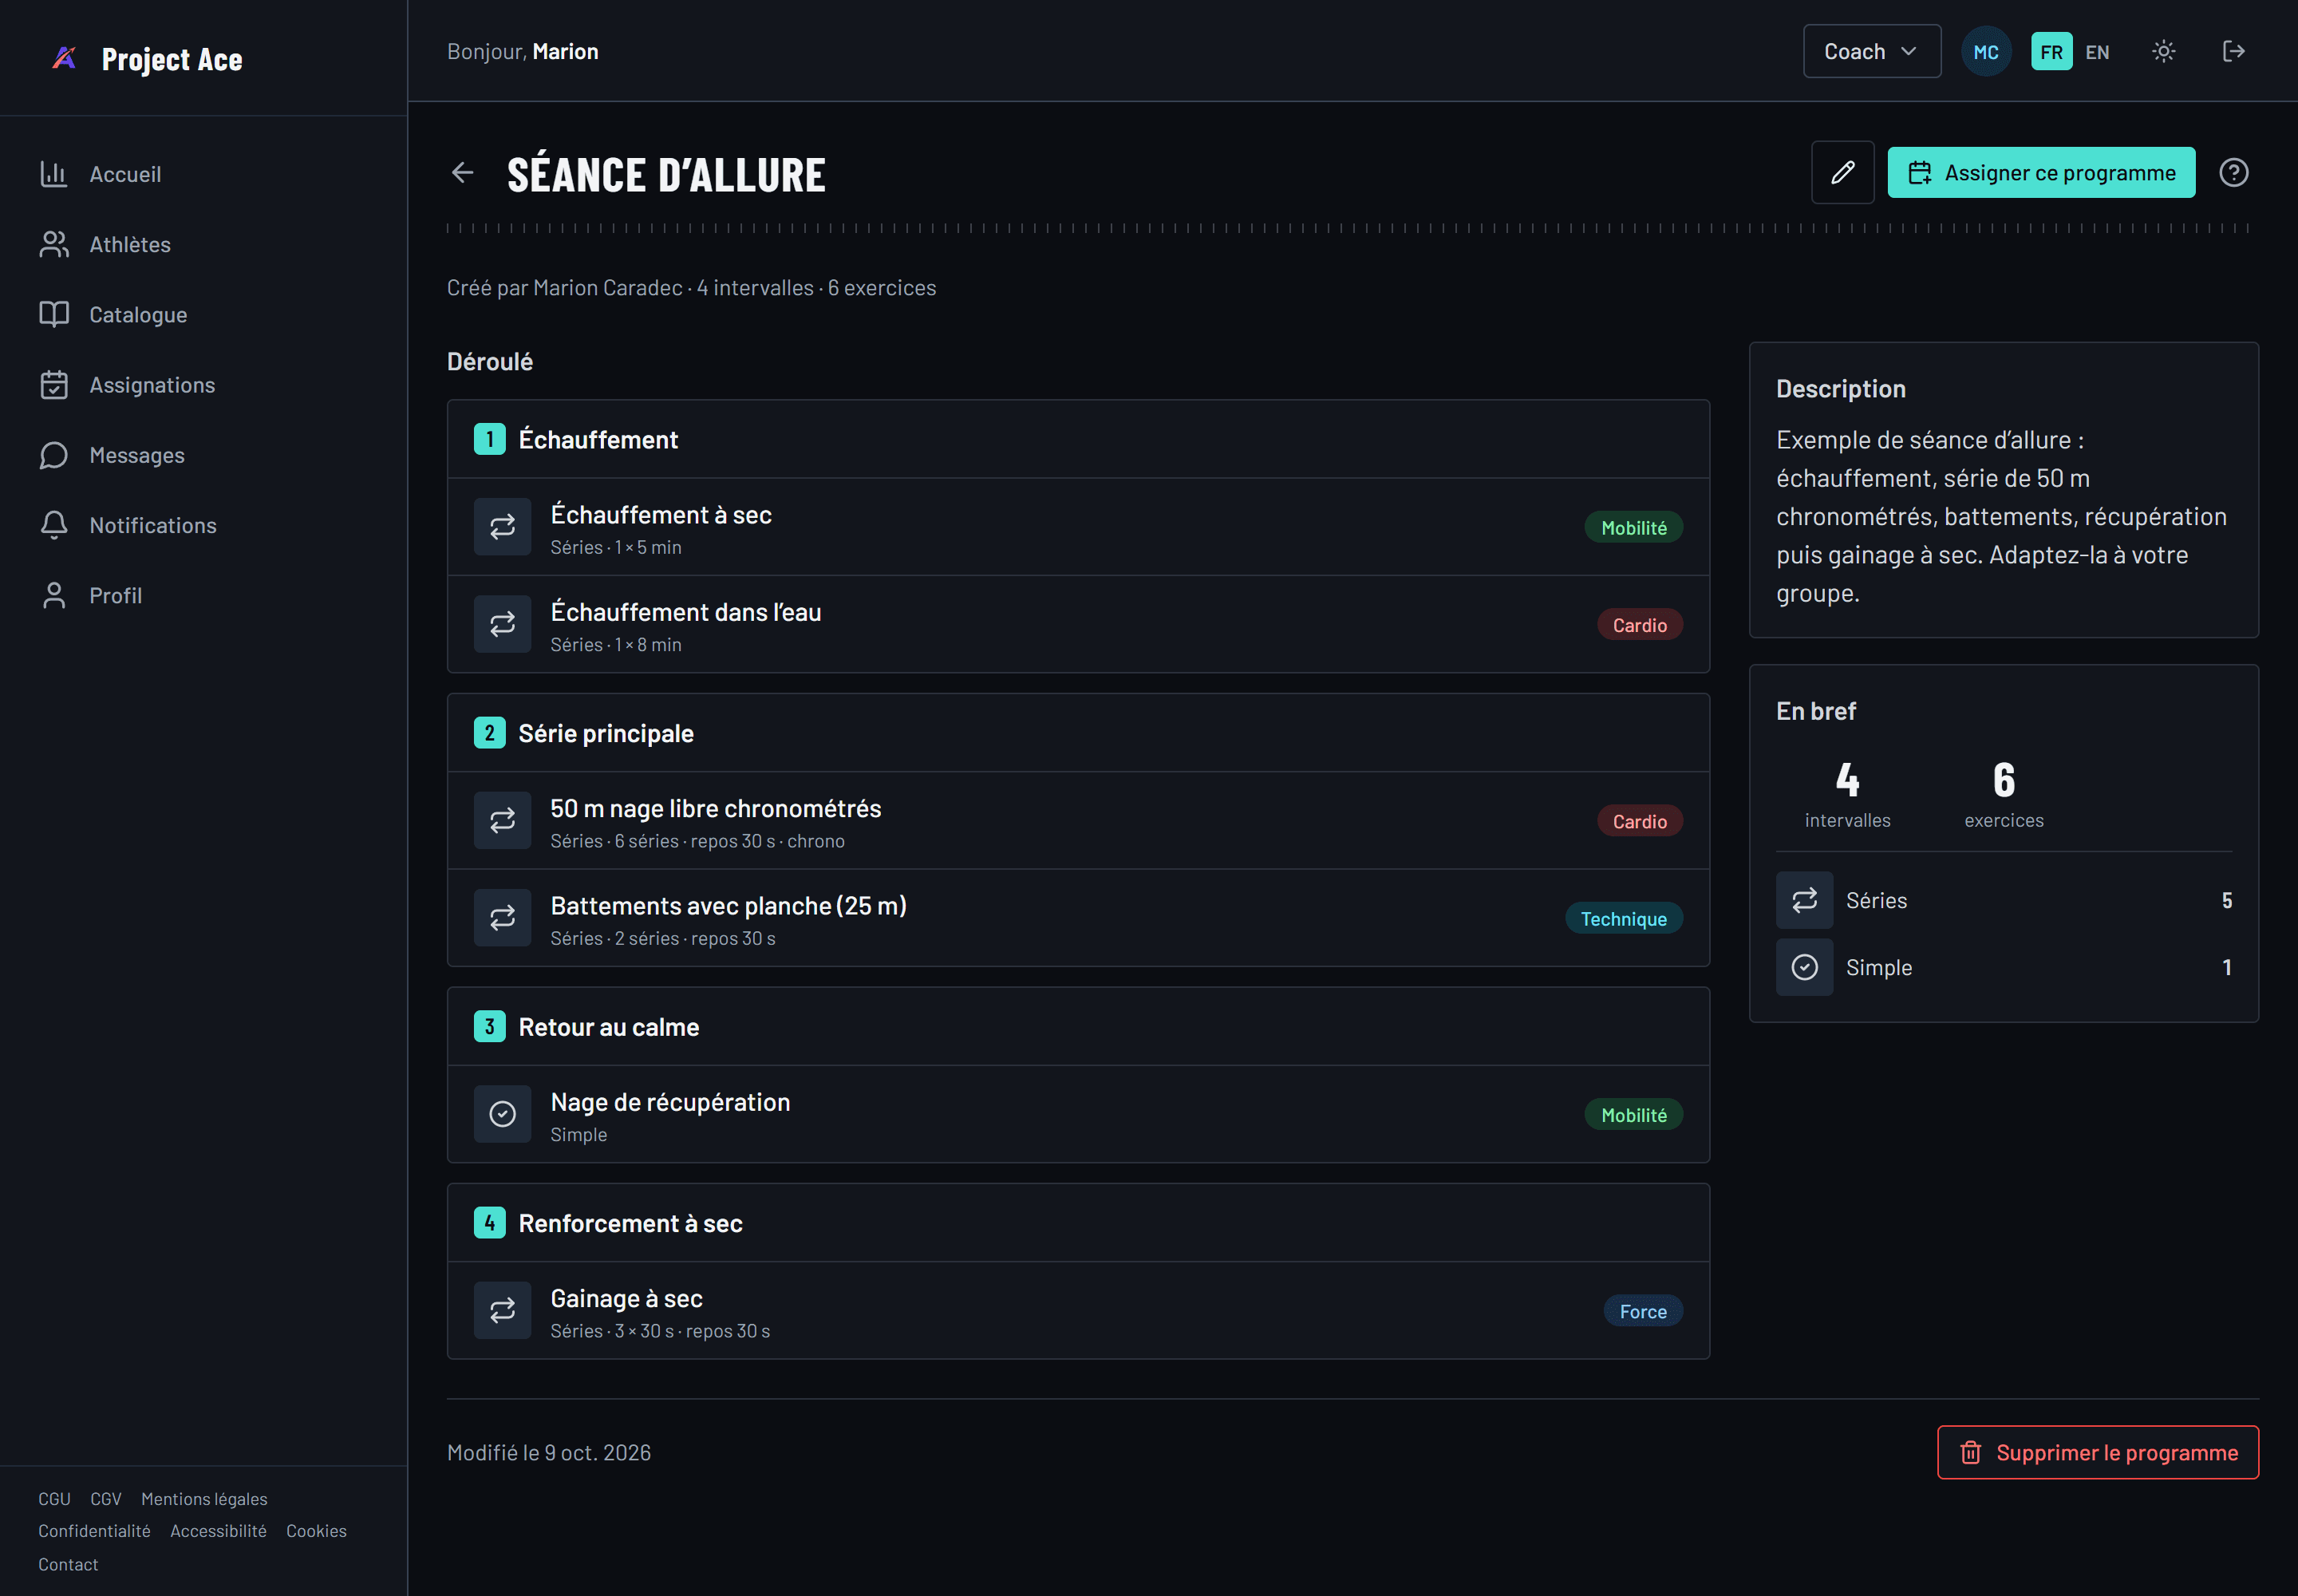Click Assigner ce programme button

click(x=2041, y=173)
